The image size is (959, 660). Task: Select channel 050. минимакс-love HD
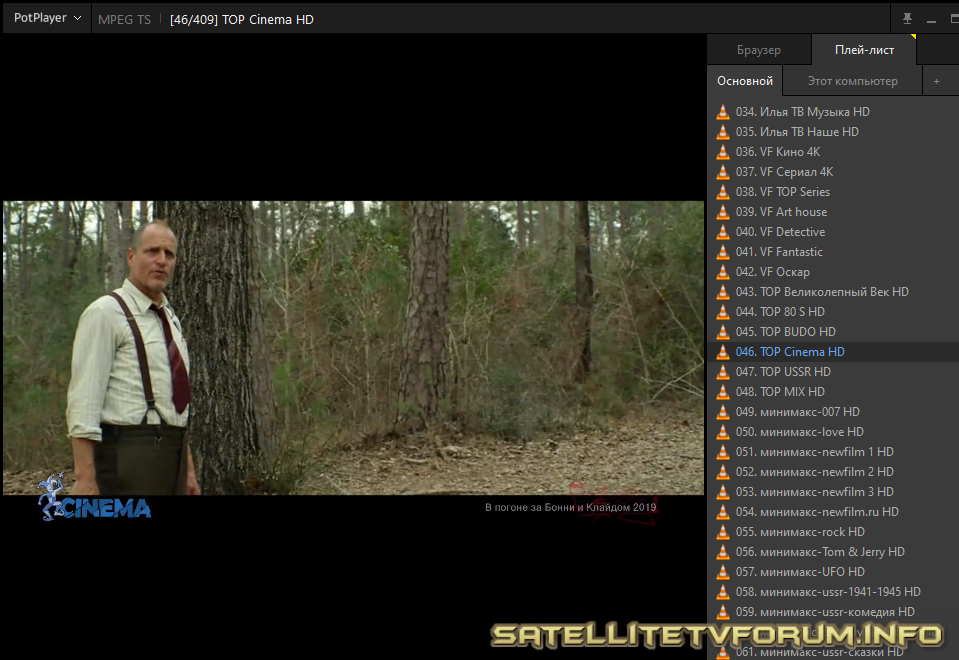833,432
